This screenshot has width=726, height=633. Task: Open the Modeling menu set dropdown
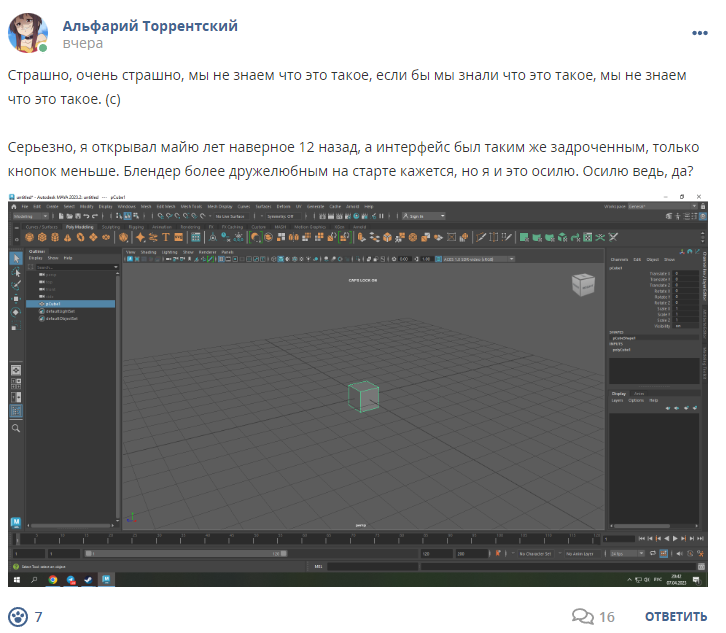pos(31,216)
